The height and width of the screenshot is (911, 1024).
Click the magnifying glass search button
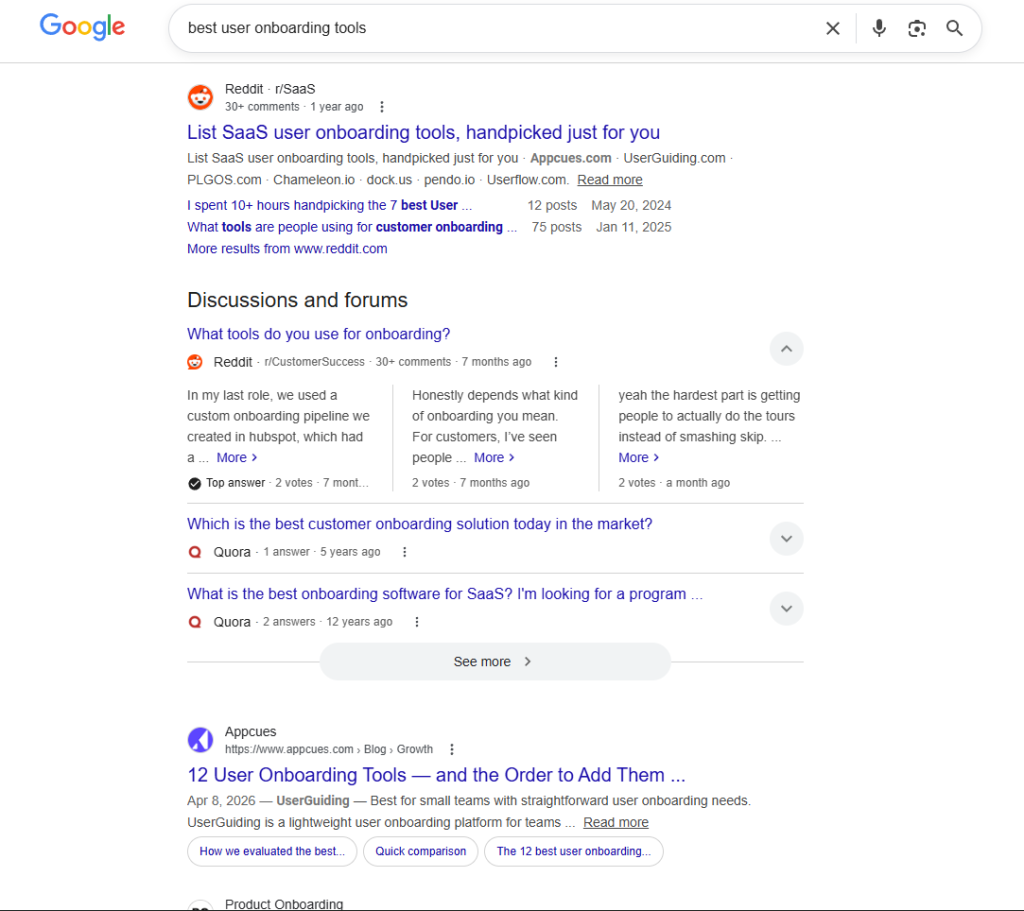coord(954,28)
